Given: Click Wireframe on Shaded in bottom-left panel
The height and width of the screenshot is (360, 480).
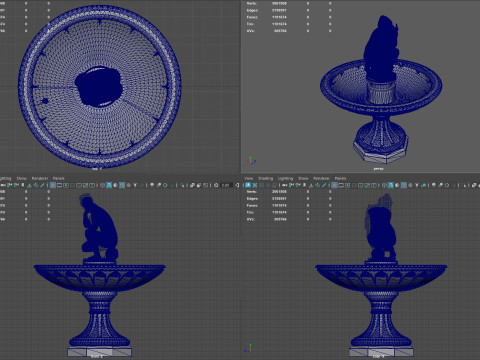Looking at the screenshot, I should click(122, 185).
